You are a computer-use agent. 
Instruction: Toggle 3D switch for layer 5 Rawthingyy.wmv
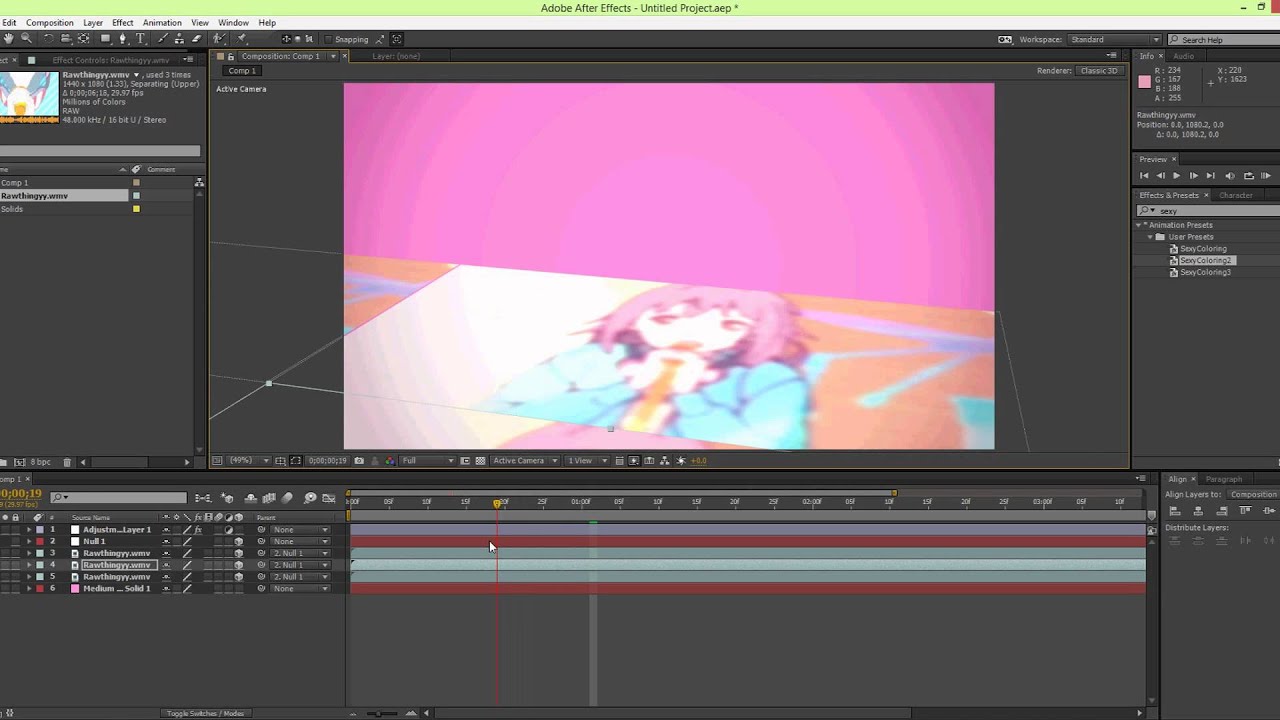238,577
